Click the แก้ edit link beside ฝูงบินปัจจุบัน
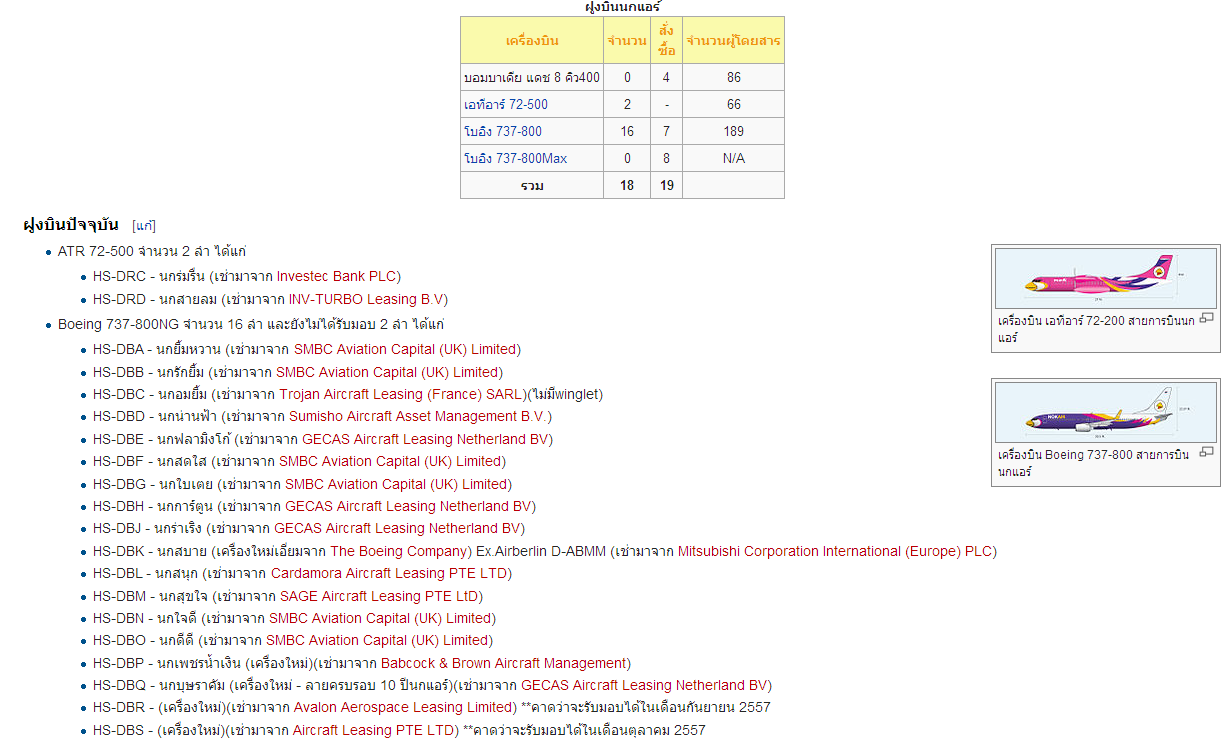The width and height of the screenshot is (1223, 739). click(144, 226)
